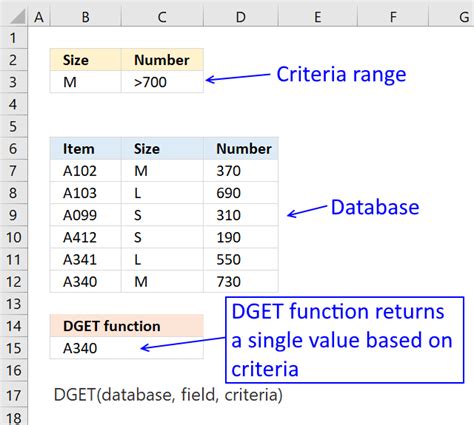Image resolution: width=474 pixels, height=425 pixels.
Task: Click the 'DGET function' header cell
Action: pyautogui.click(x=127, y=326)
